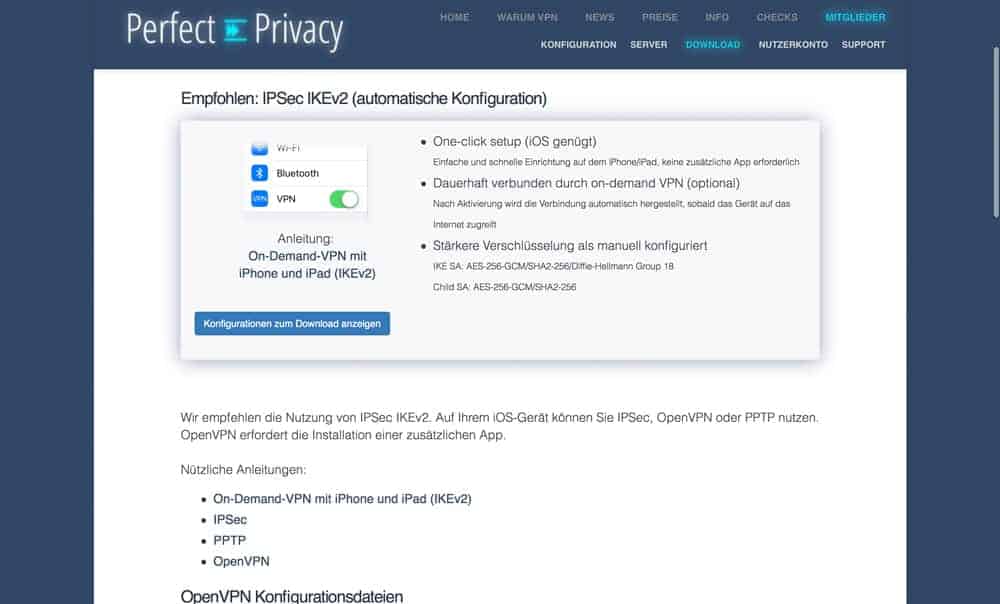Click the blue VPN icon

260,198
